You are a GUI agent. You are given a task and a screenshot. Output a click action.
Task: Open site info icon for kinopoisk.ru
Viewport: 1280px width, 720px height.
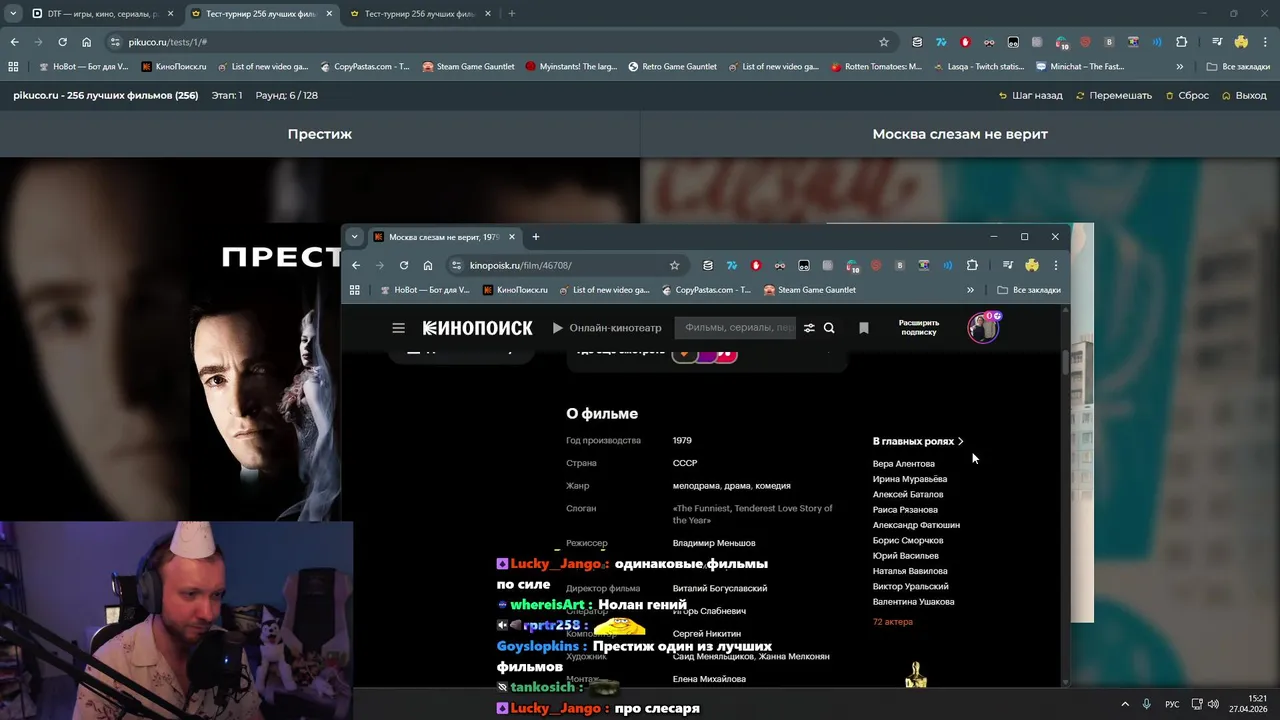click(457, 265)
